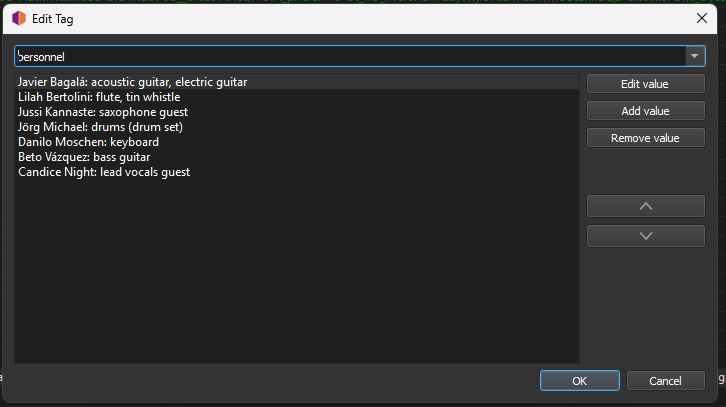726x407 pixels.
Task: Select the Javier Bagalá guitar entry
Action: (132, 82)
